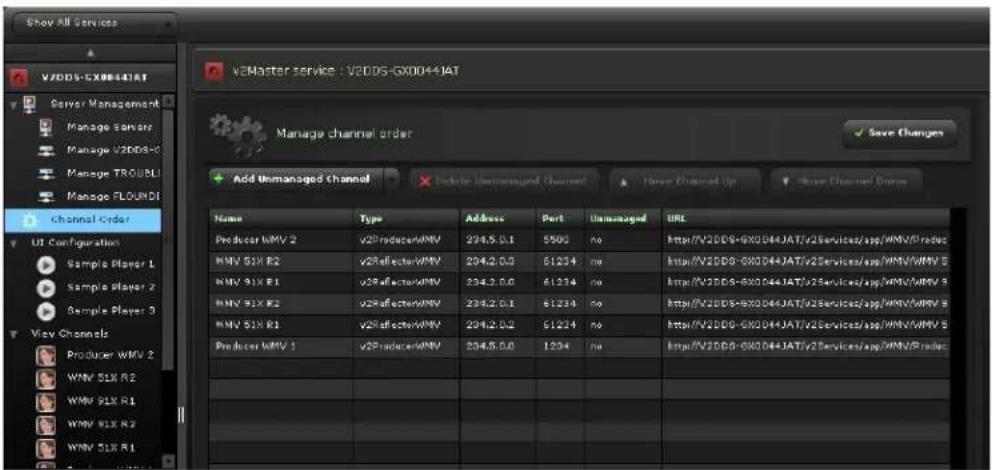Sort by the Address column header
Image resolution: width=992 pixels, height=470 pixels.
pyautogui.click(x=498, y=218)
